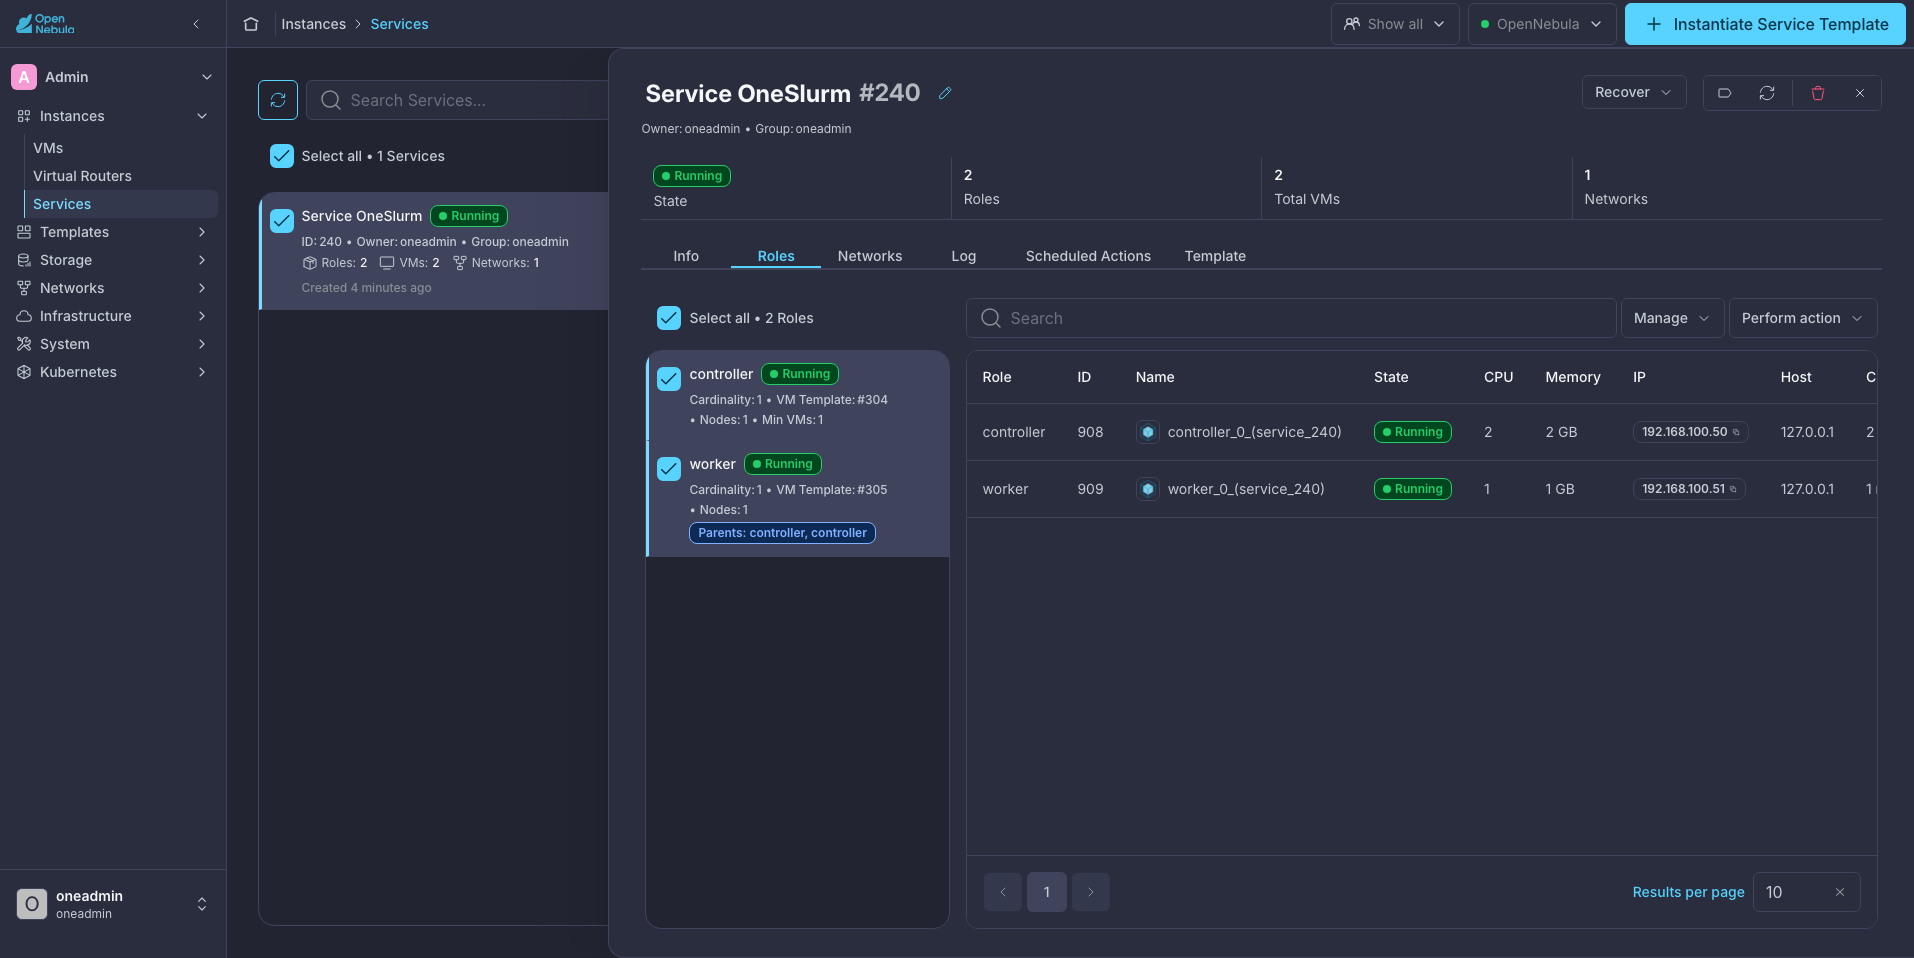Uncheck the controller role checkbox
Viewport: 1914px width, 958px height.
669,378
